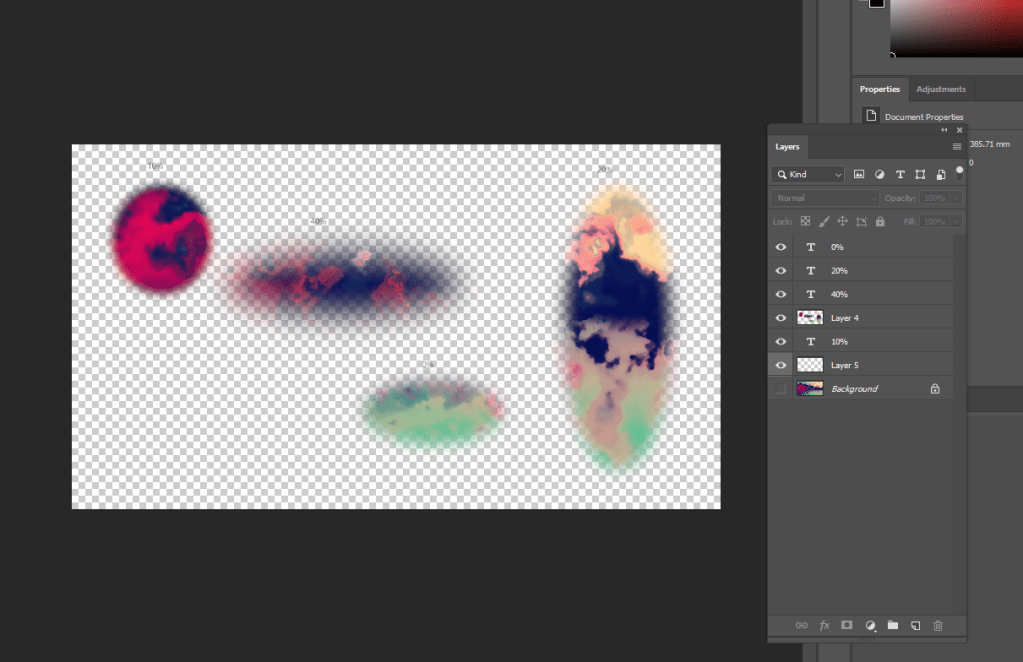Switch to the Adjustments tab
This screenshot has width=1023, height=662.
[940, 89]
